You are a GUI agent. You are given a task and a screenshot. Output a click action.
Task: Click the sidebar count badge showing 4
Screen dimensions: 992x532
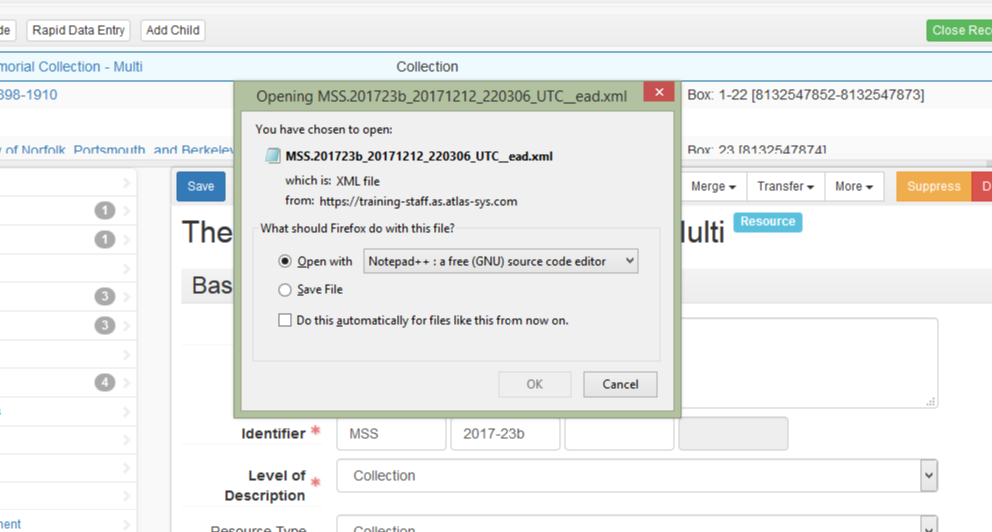tap(105, 382)
